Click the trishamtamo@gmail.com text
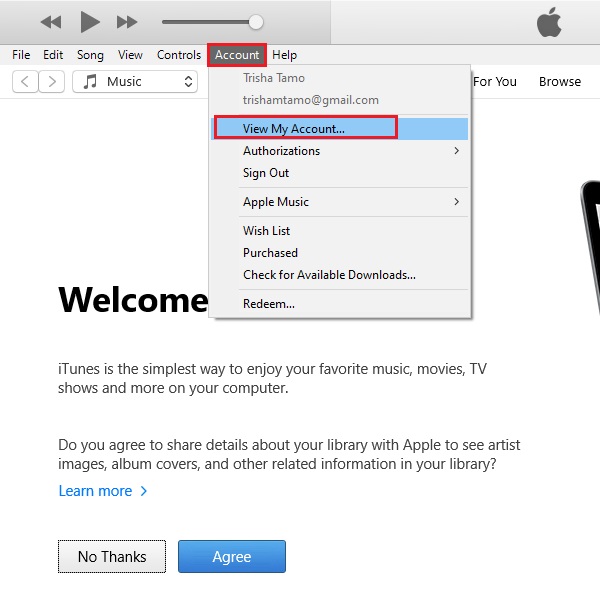The height and width of the screenshot is (614, 600). tap(311, 100)
